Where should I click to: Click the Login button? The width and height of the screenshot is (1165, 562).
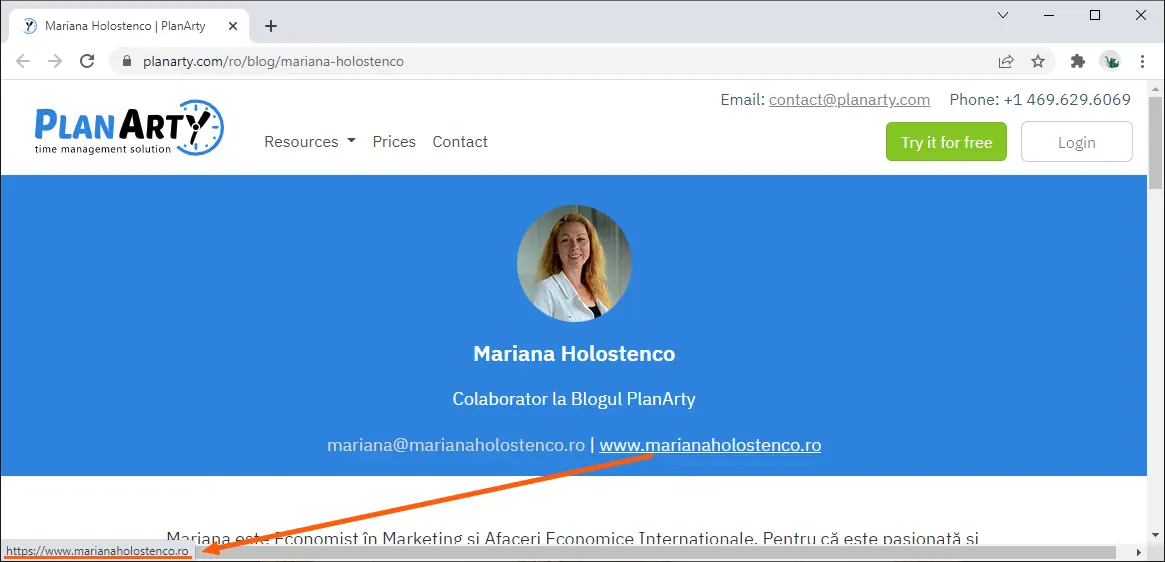[x=1077, y=142]
